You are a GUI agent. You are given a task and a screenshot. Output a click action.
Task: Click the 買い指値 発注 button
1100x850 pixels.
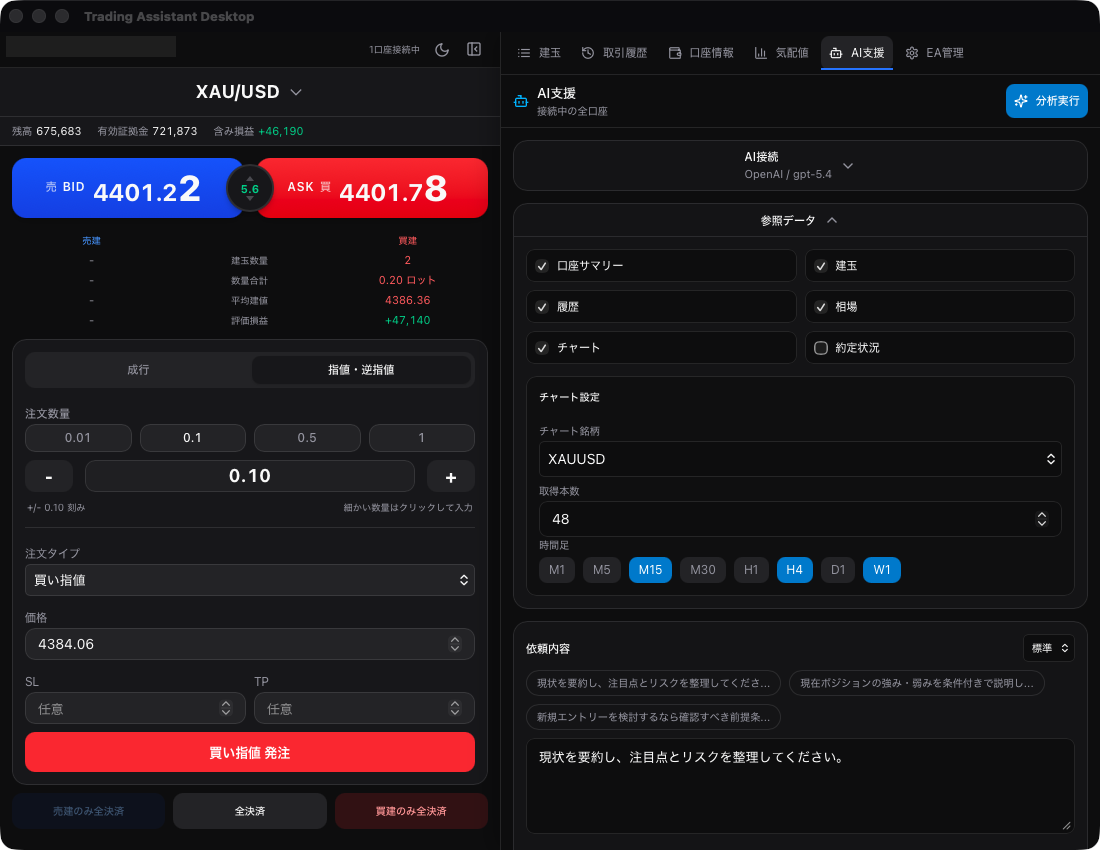250,752
